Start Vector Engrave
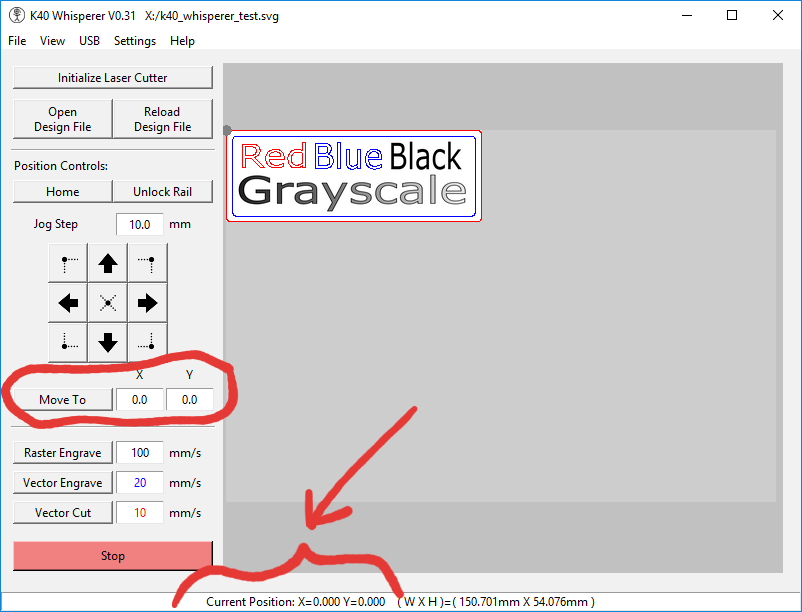 62,483
